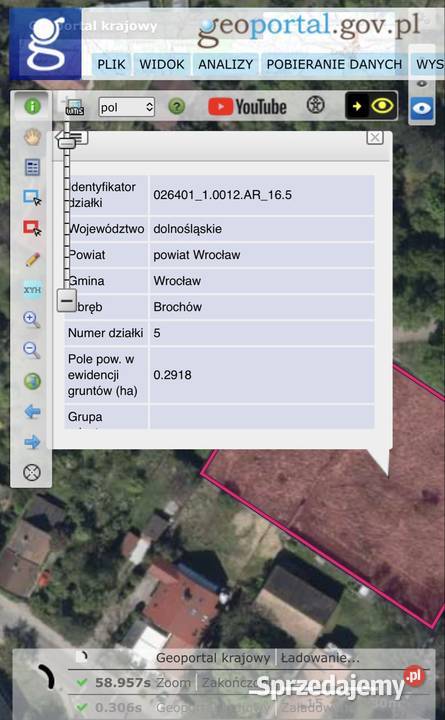The image size is (445, 720).
Task: Select the hand pan tool
Action: point(32,137)
